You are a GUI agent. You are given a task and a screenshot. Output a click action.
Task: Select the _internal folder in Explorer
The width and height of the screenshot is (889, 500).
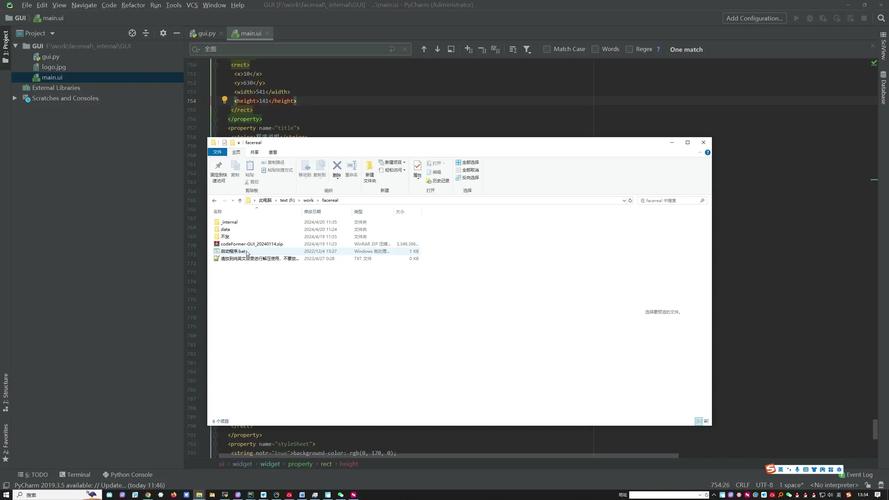click(229, 222)
